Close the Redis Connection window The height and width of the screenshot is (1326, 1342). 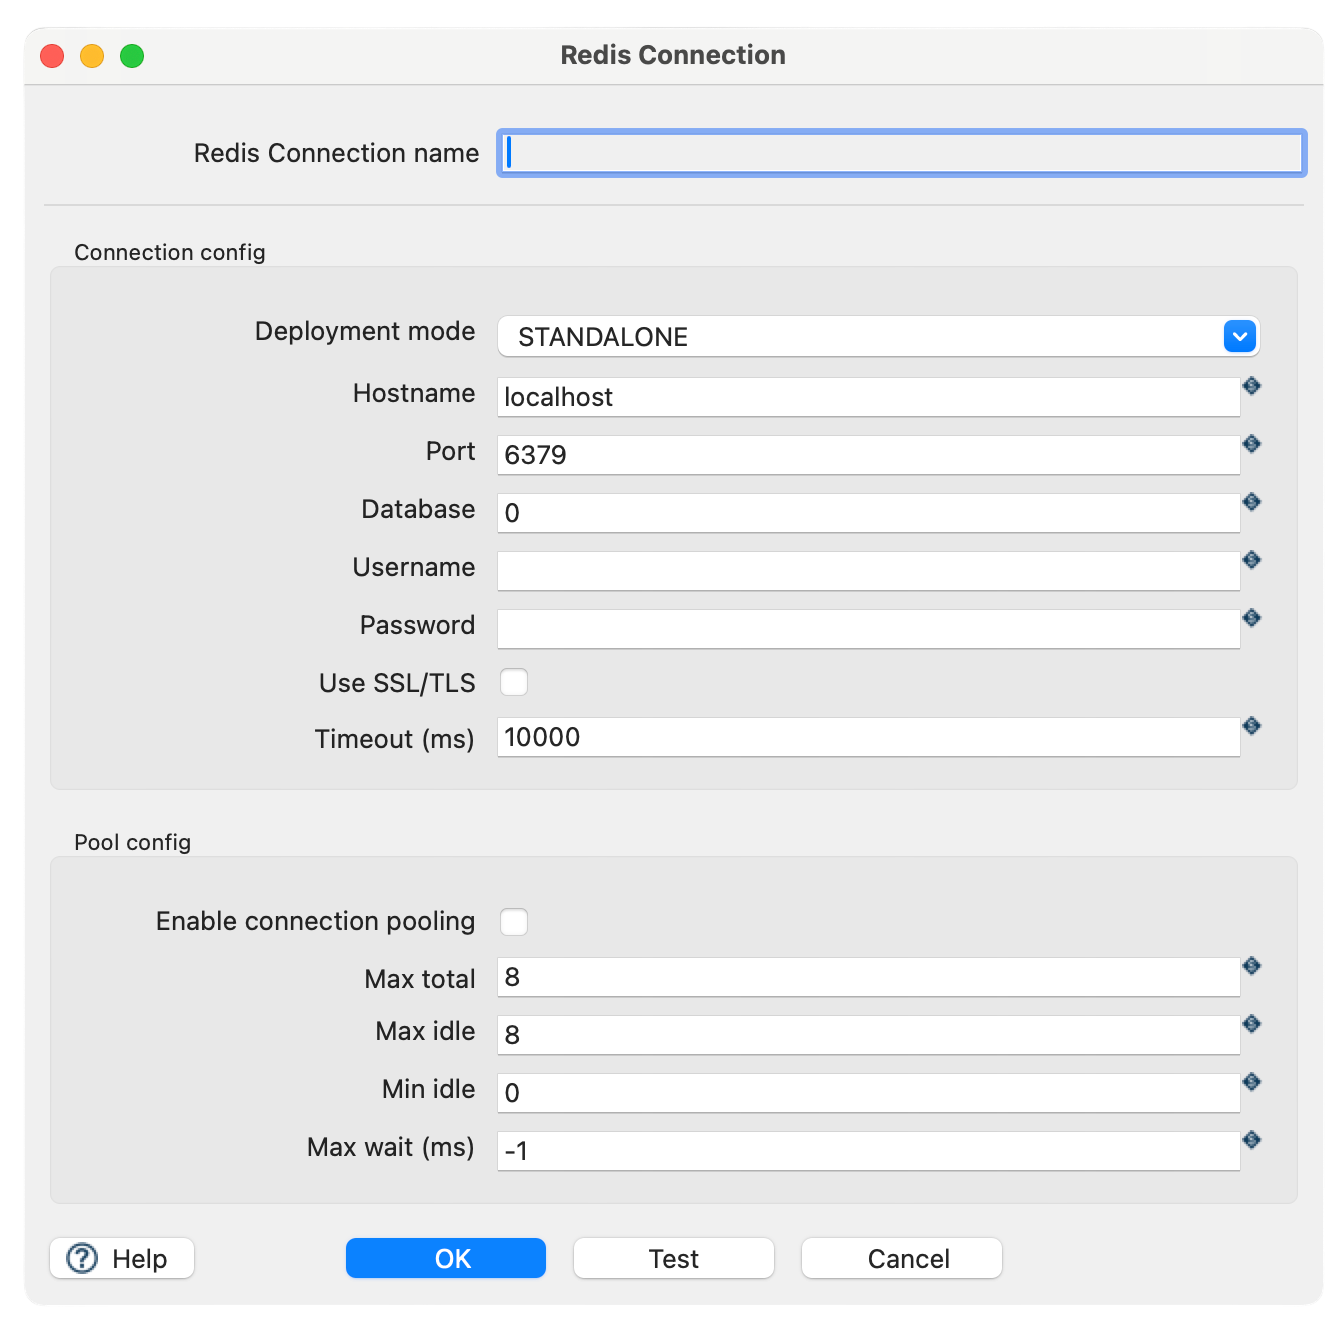[x=52, y=56]
